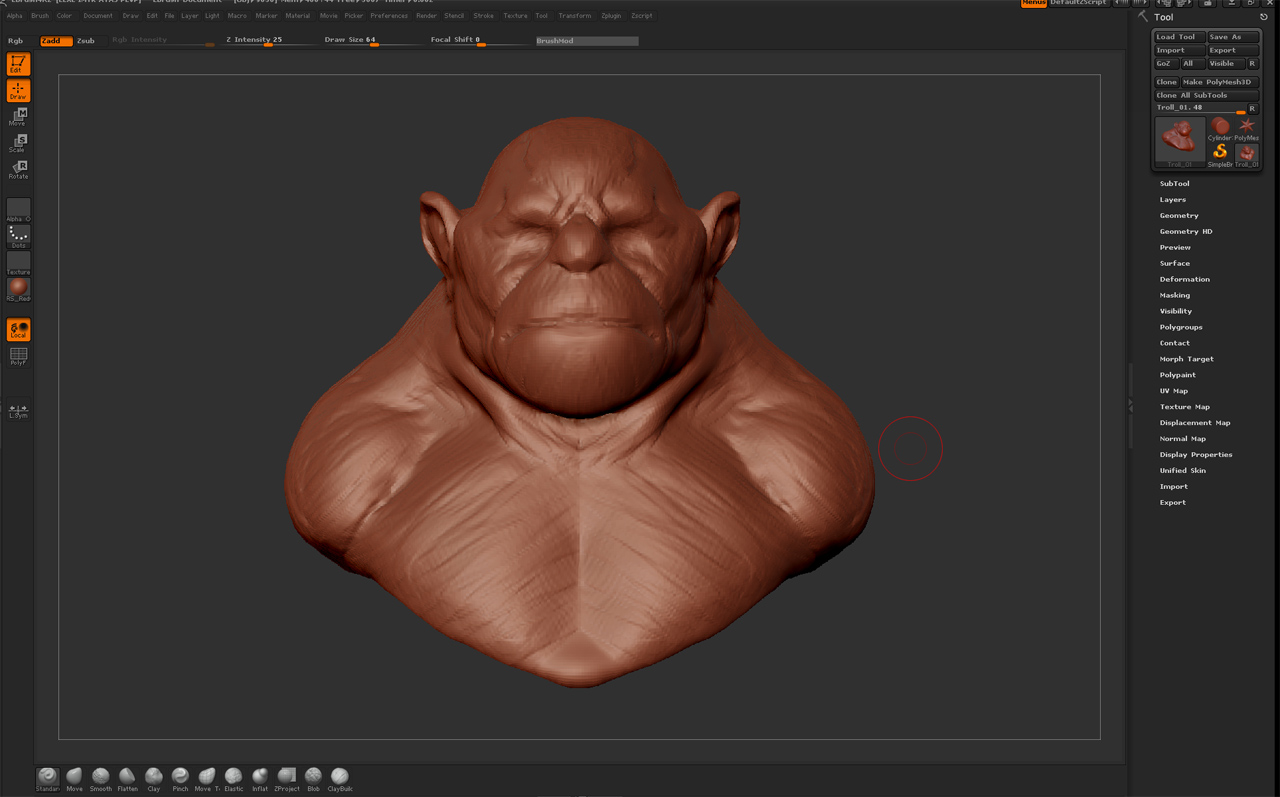Screen dimensions: 1280x797
Task: Expand the Displacement Map section
Action: point(1194,423)
